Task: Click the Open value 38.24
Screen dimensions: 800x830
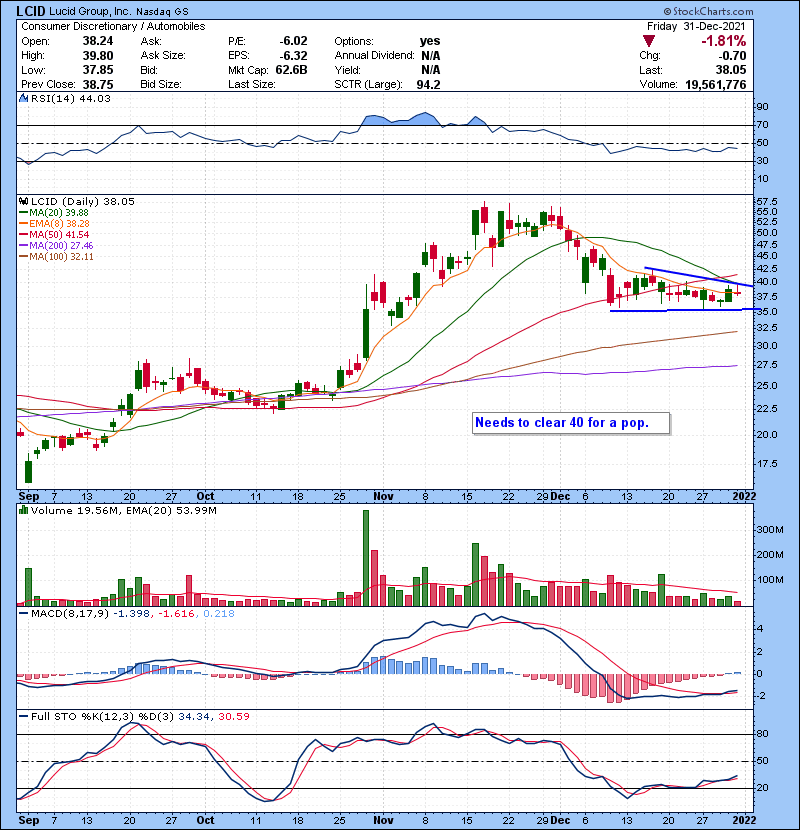Action: click(x=98, y=41)
